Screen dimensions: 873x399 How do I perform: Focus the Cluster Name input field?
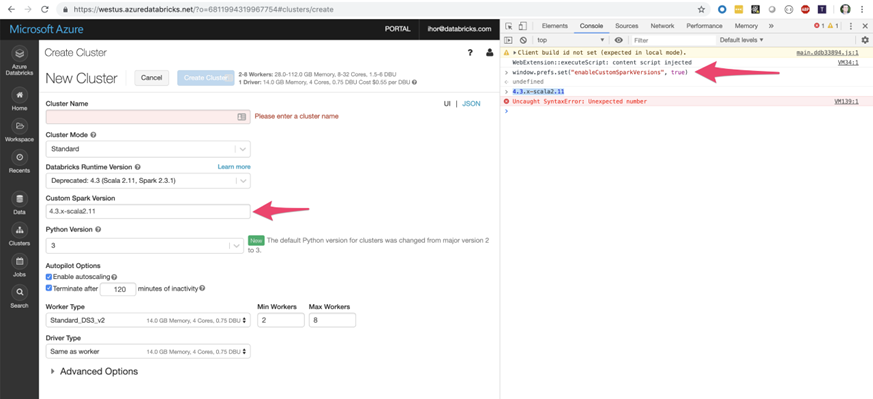[x=148, y=117]
